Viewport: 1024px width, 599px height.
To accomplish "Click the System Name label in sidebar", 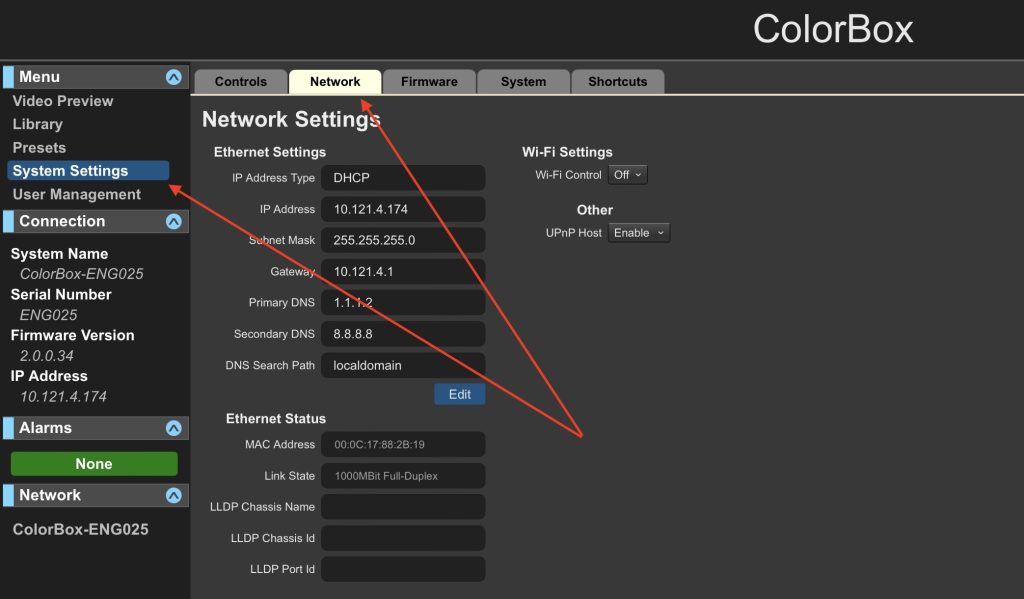I will [x=59, y=253].
